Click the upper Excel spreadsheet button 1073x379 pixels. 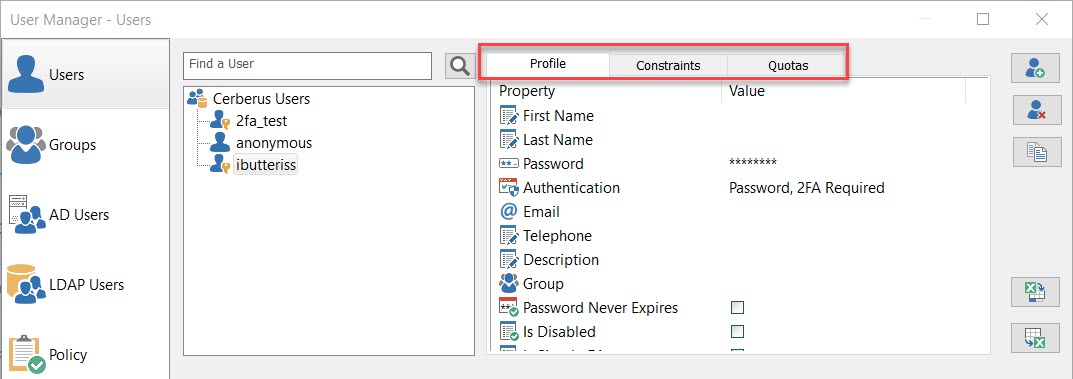pos(1035,293)
